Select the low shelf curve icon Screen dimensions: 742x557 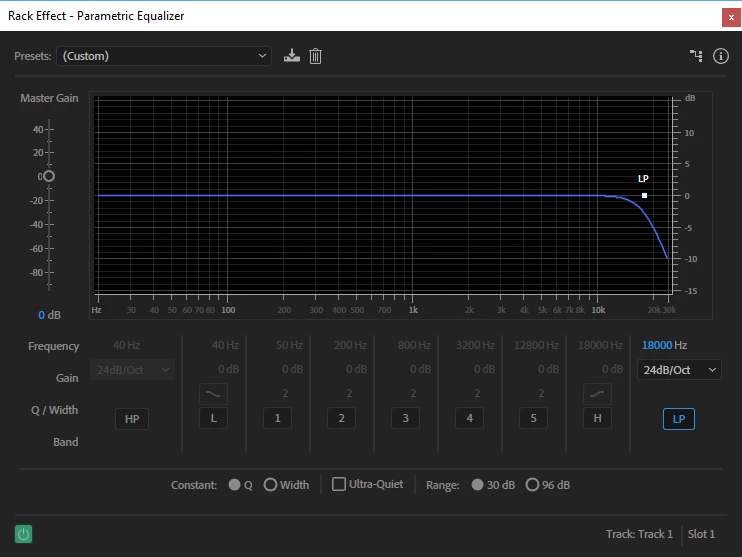[213, 394]
